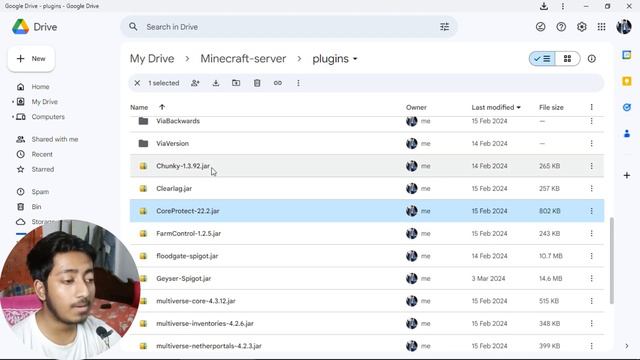Switch to grid layout
Viewport: 640px width, 360px height.
[567, 59]
